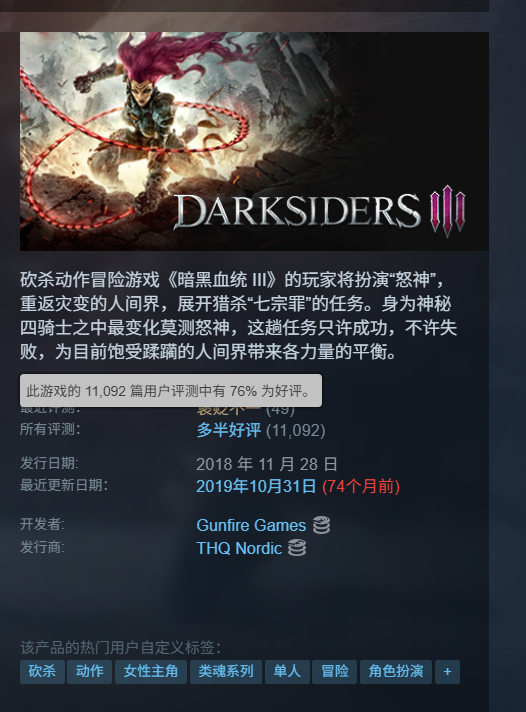
Task: Select the 类魂系列 tag
Action: [226, 672]
